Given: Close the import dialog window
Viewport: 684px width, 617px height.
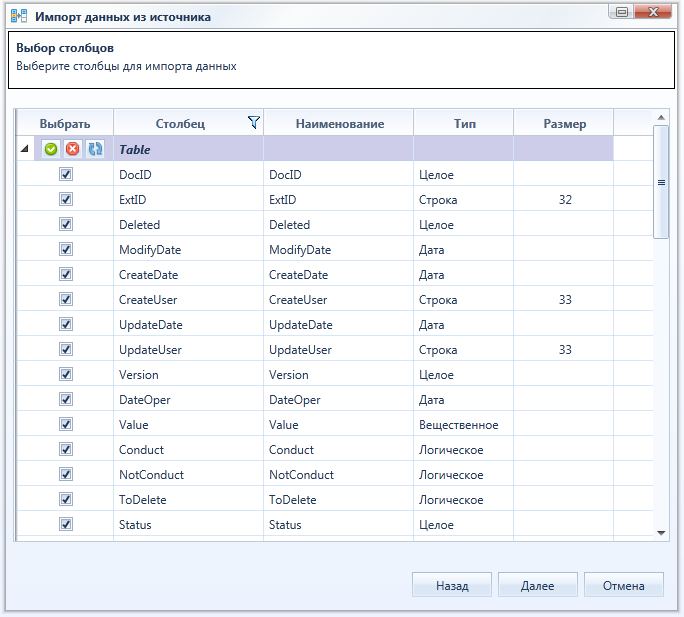Looking at the screenshot, I should pos(653,12).
